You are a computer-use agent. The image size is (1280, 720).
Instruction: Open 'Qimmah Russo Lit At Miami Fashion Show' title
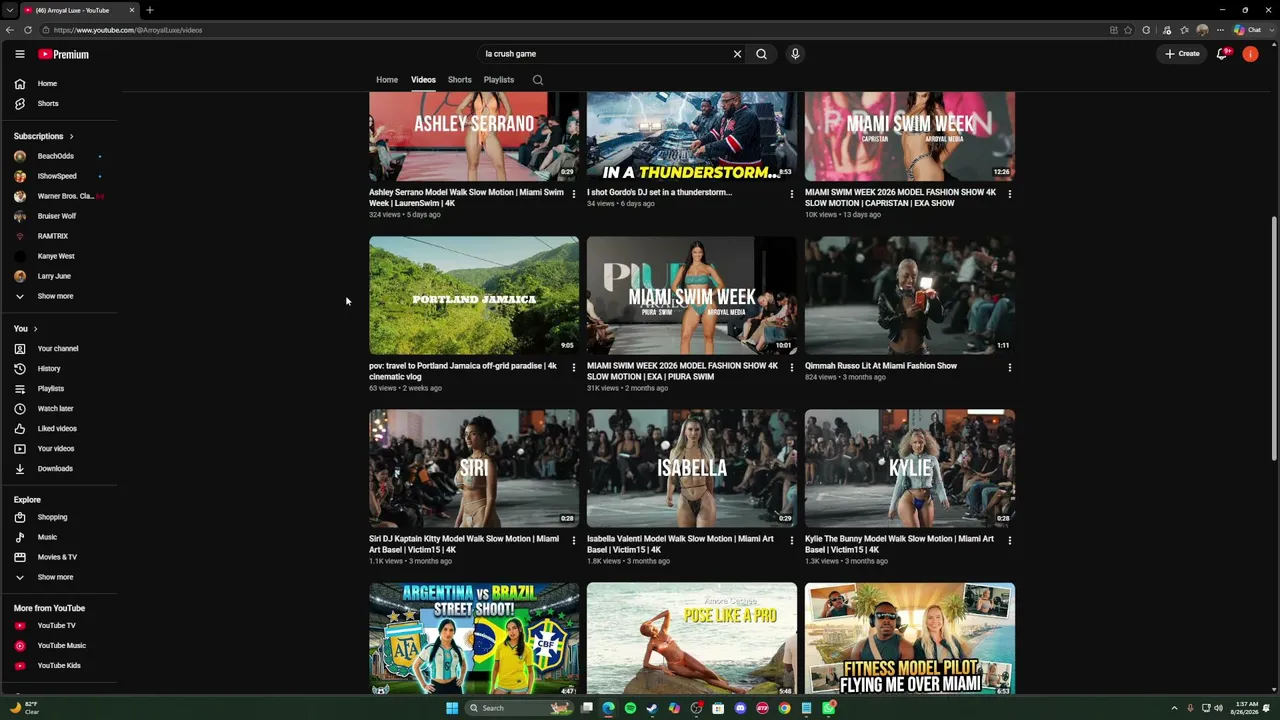pyautogui.click(x=881, y=366)
